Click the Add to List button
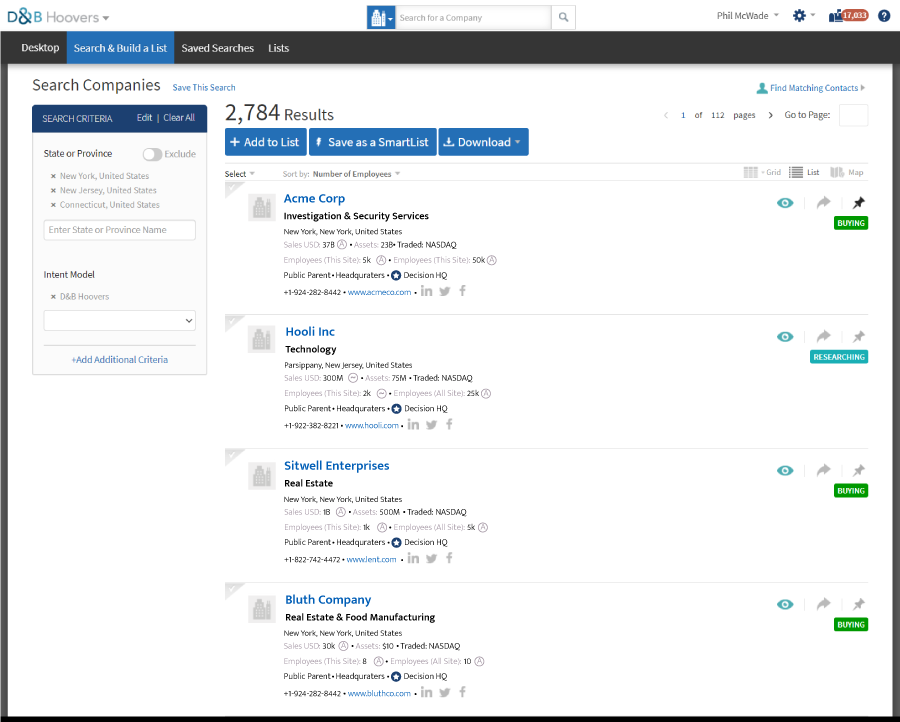 (x=266, y=142)
